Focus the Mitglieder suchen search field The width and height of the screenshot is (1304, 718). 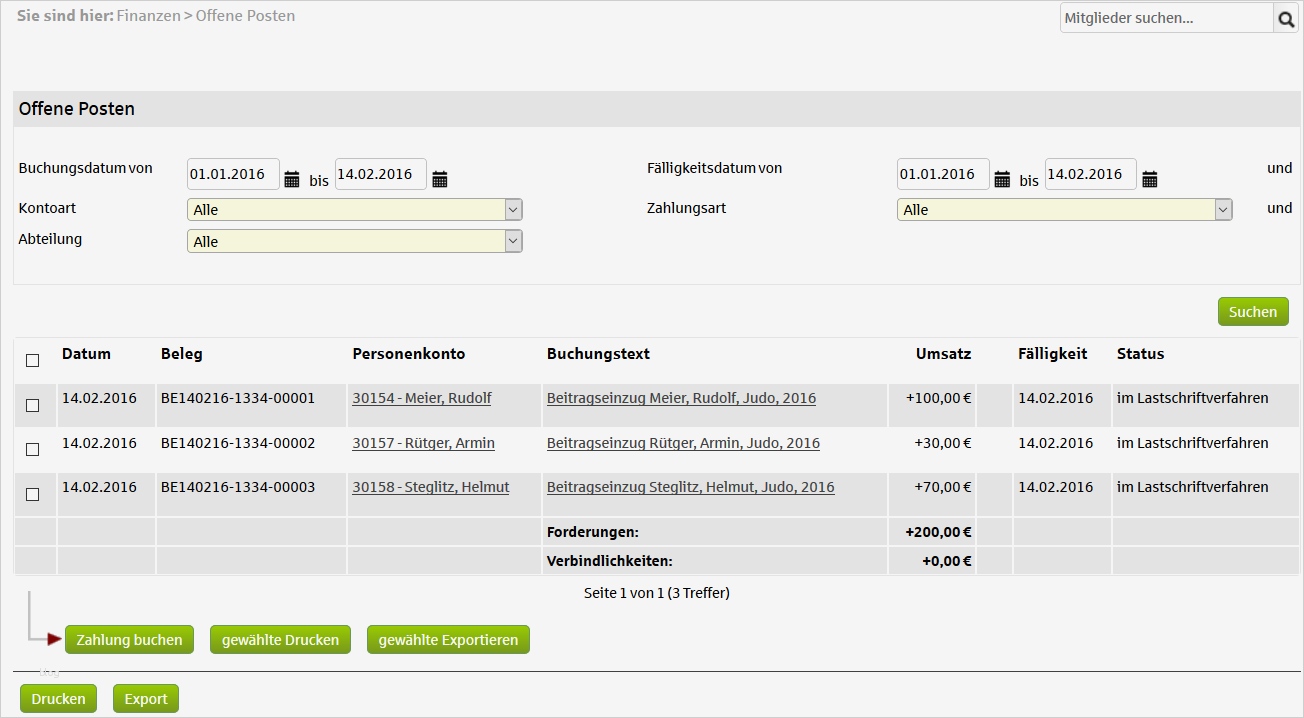pos(1165,18)
